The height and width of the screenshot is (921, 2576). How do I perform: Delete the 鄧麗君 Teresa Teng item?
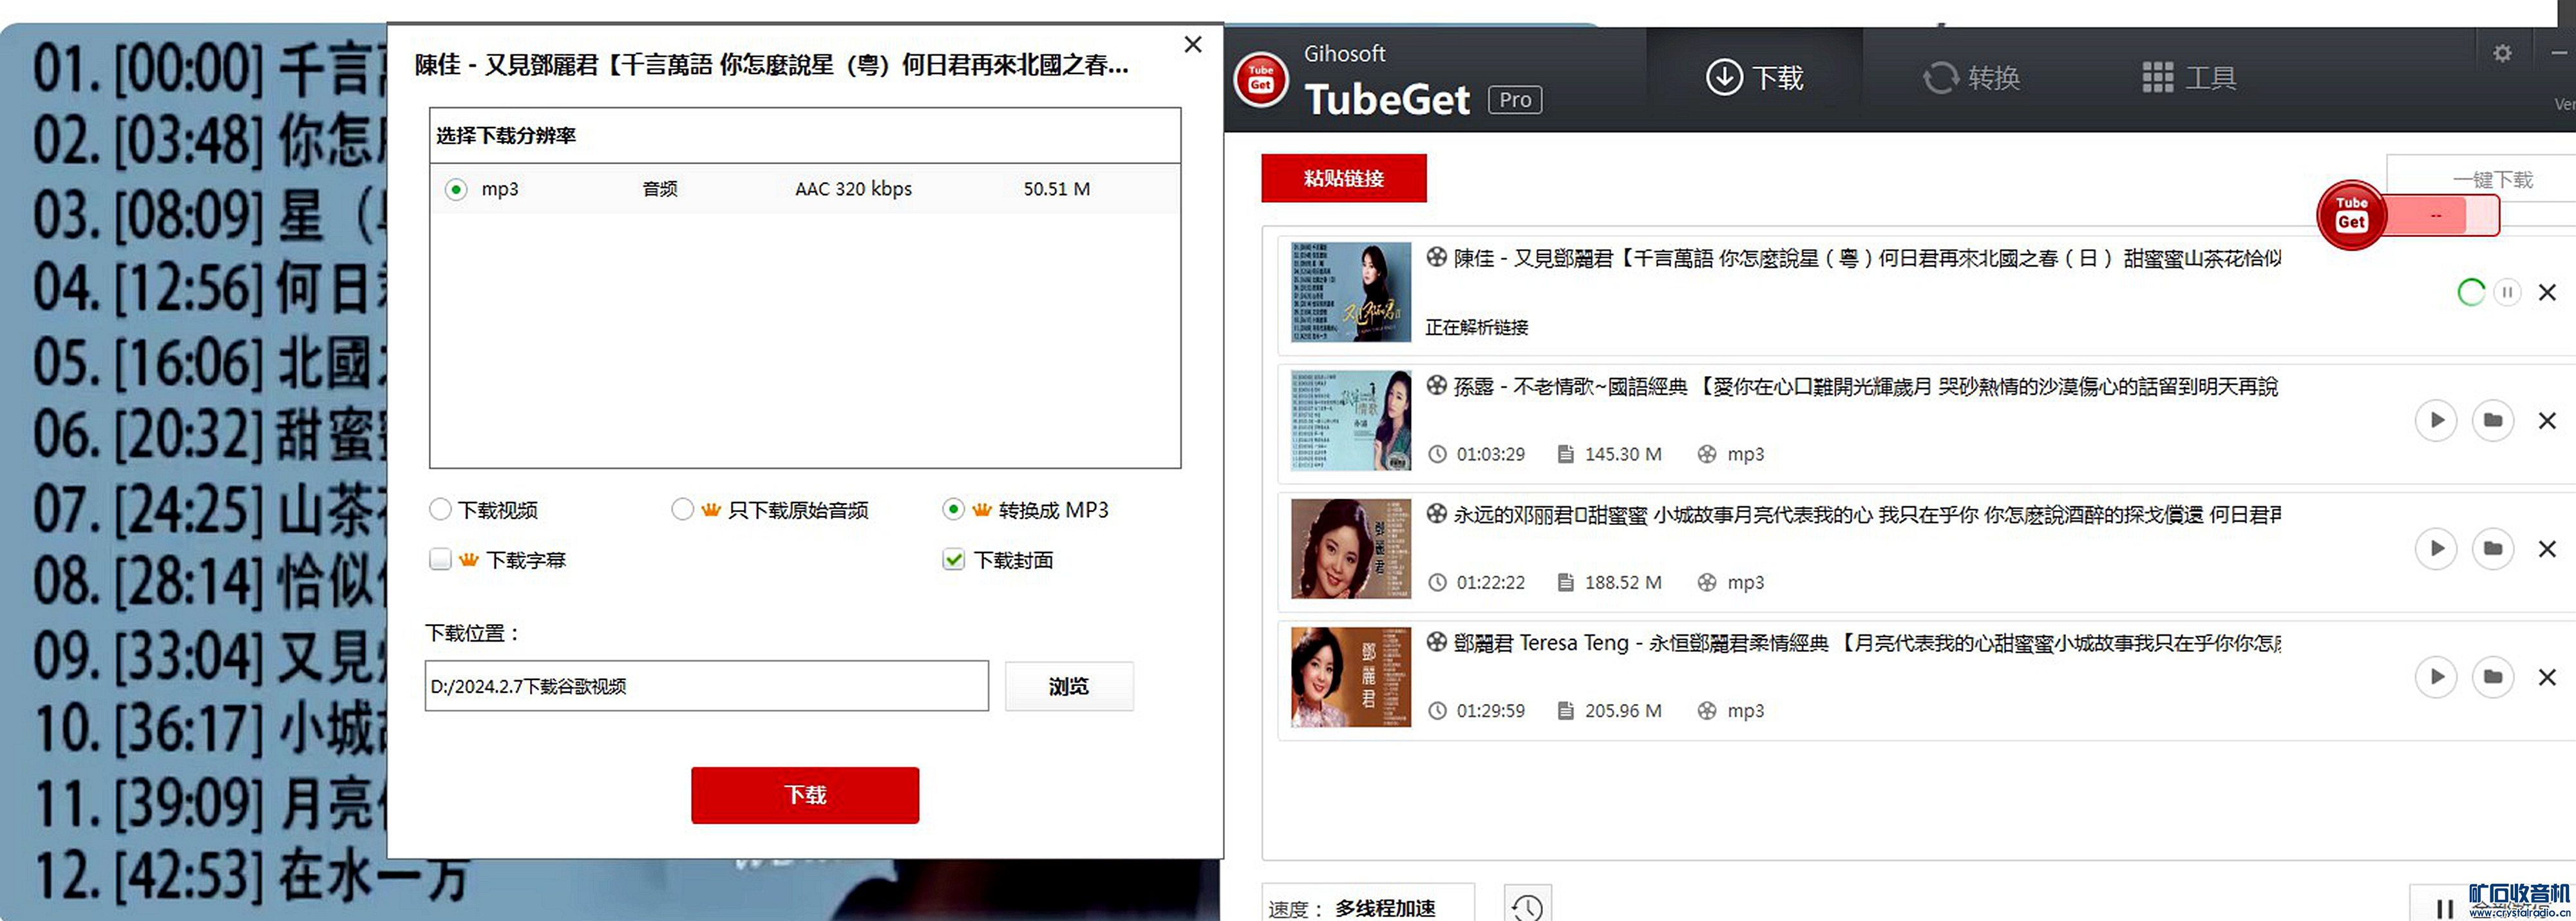(x=2547, y=677)
